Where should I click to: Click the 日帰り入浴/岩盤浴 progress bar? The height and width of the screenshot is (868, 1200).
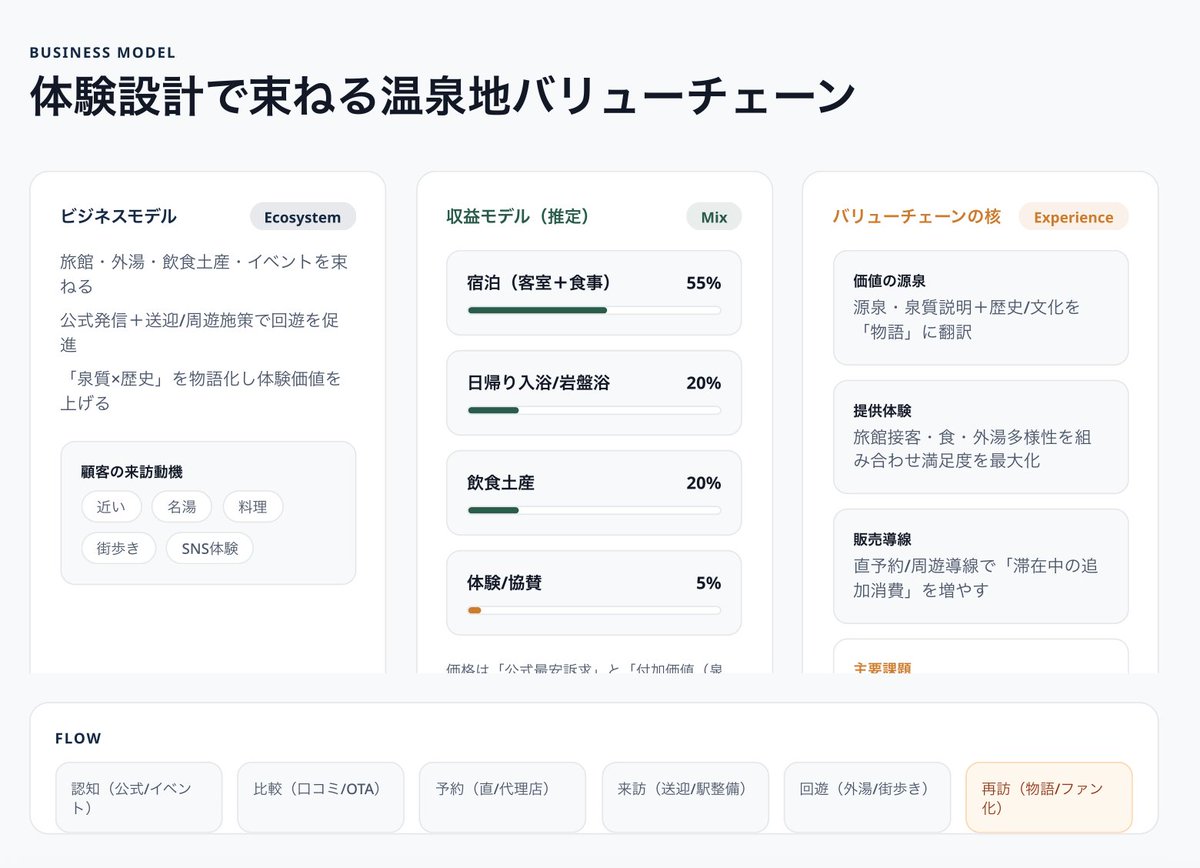(x=594, y=410)
